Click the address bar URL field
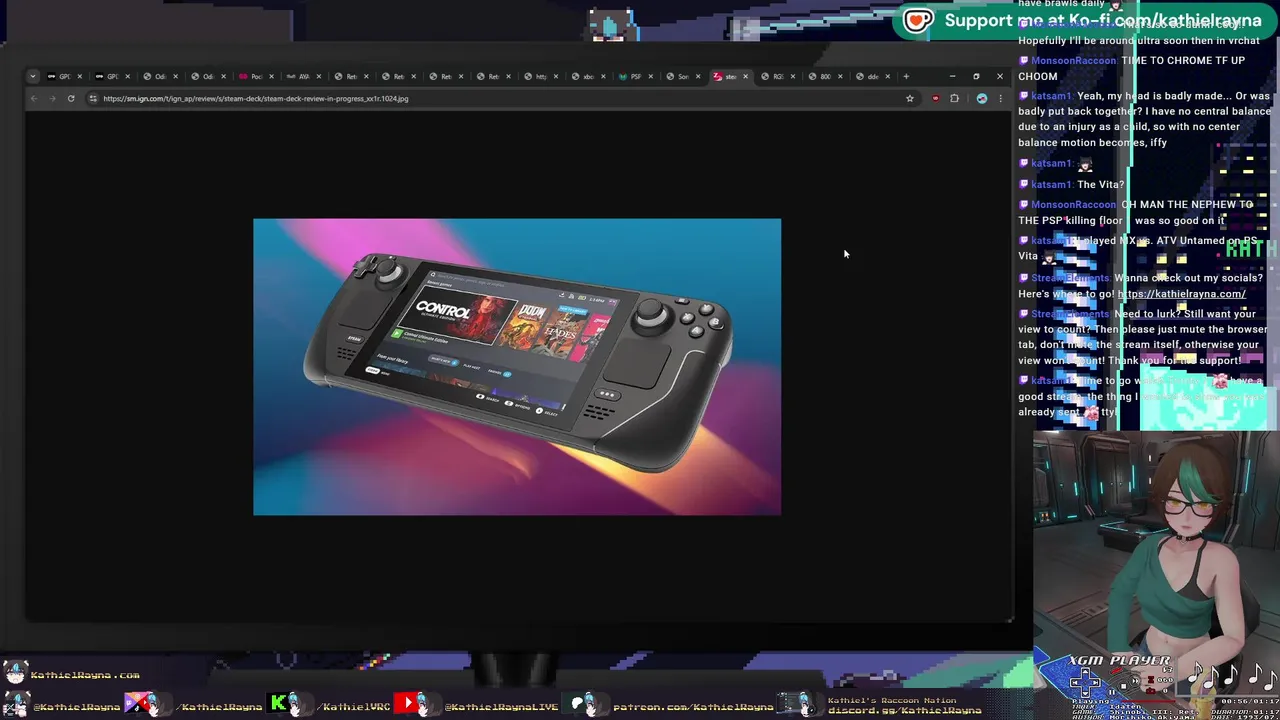1280x720 pixels. pos(500,98)
